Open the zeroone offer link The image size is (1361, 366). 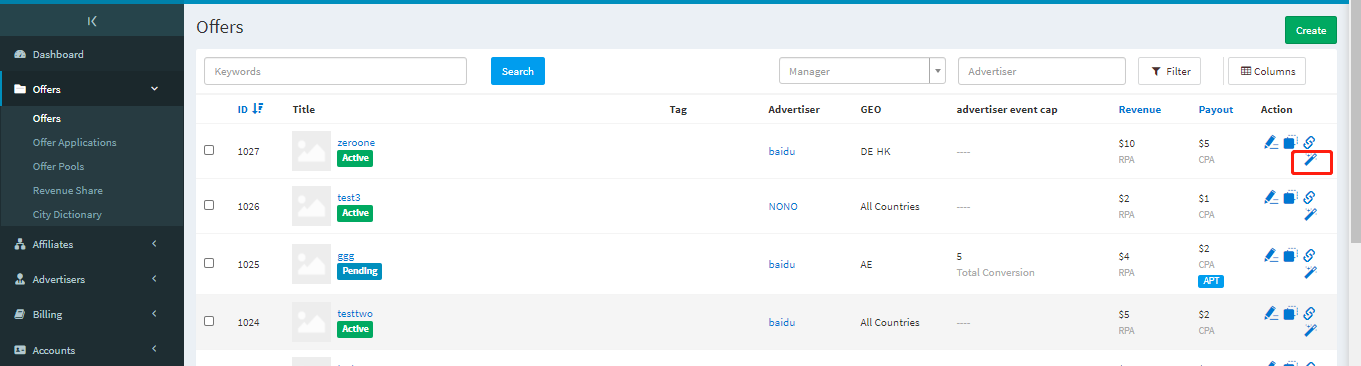tap(356, 142)
